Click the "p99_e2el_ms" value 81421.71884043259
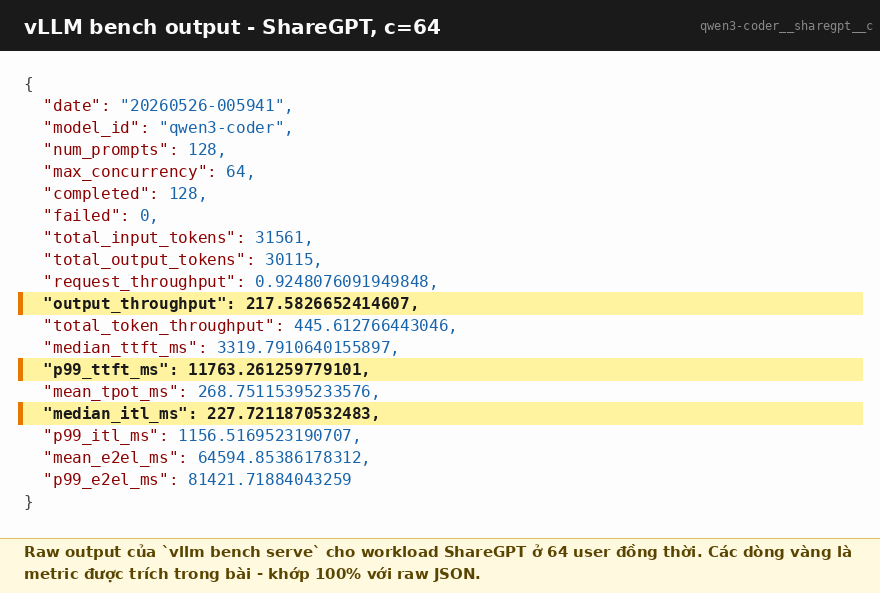This screenshot has height=593, width=880. click(269, 479)
